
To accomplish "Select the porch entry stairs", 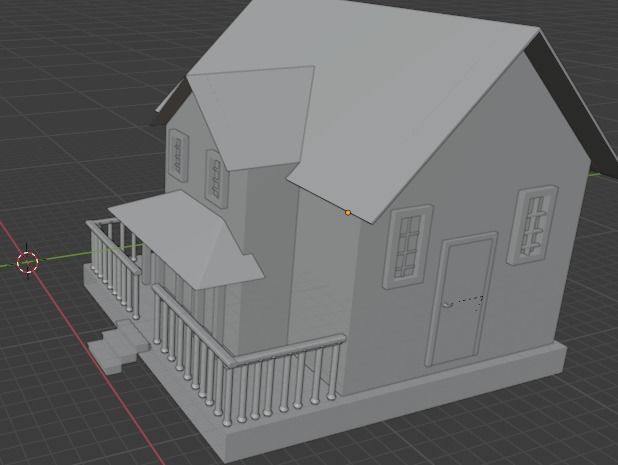I will [118, 346].
